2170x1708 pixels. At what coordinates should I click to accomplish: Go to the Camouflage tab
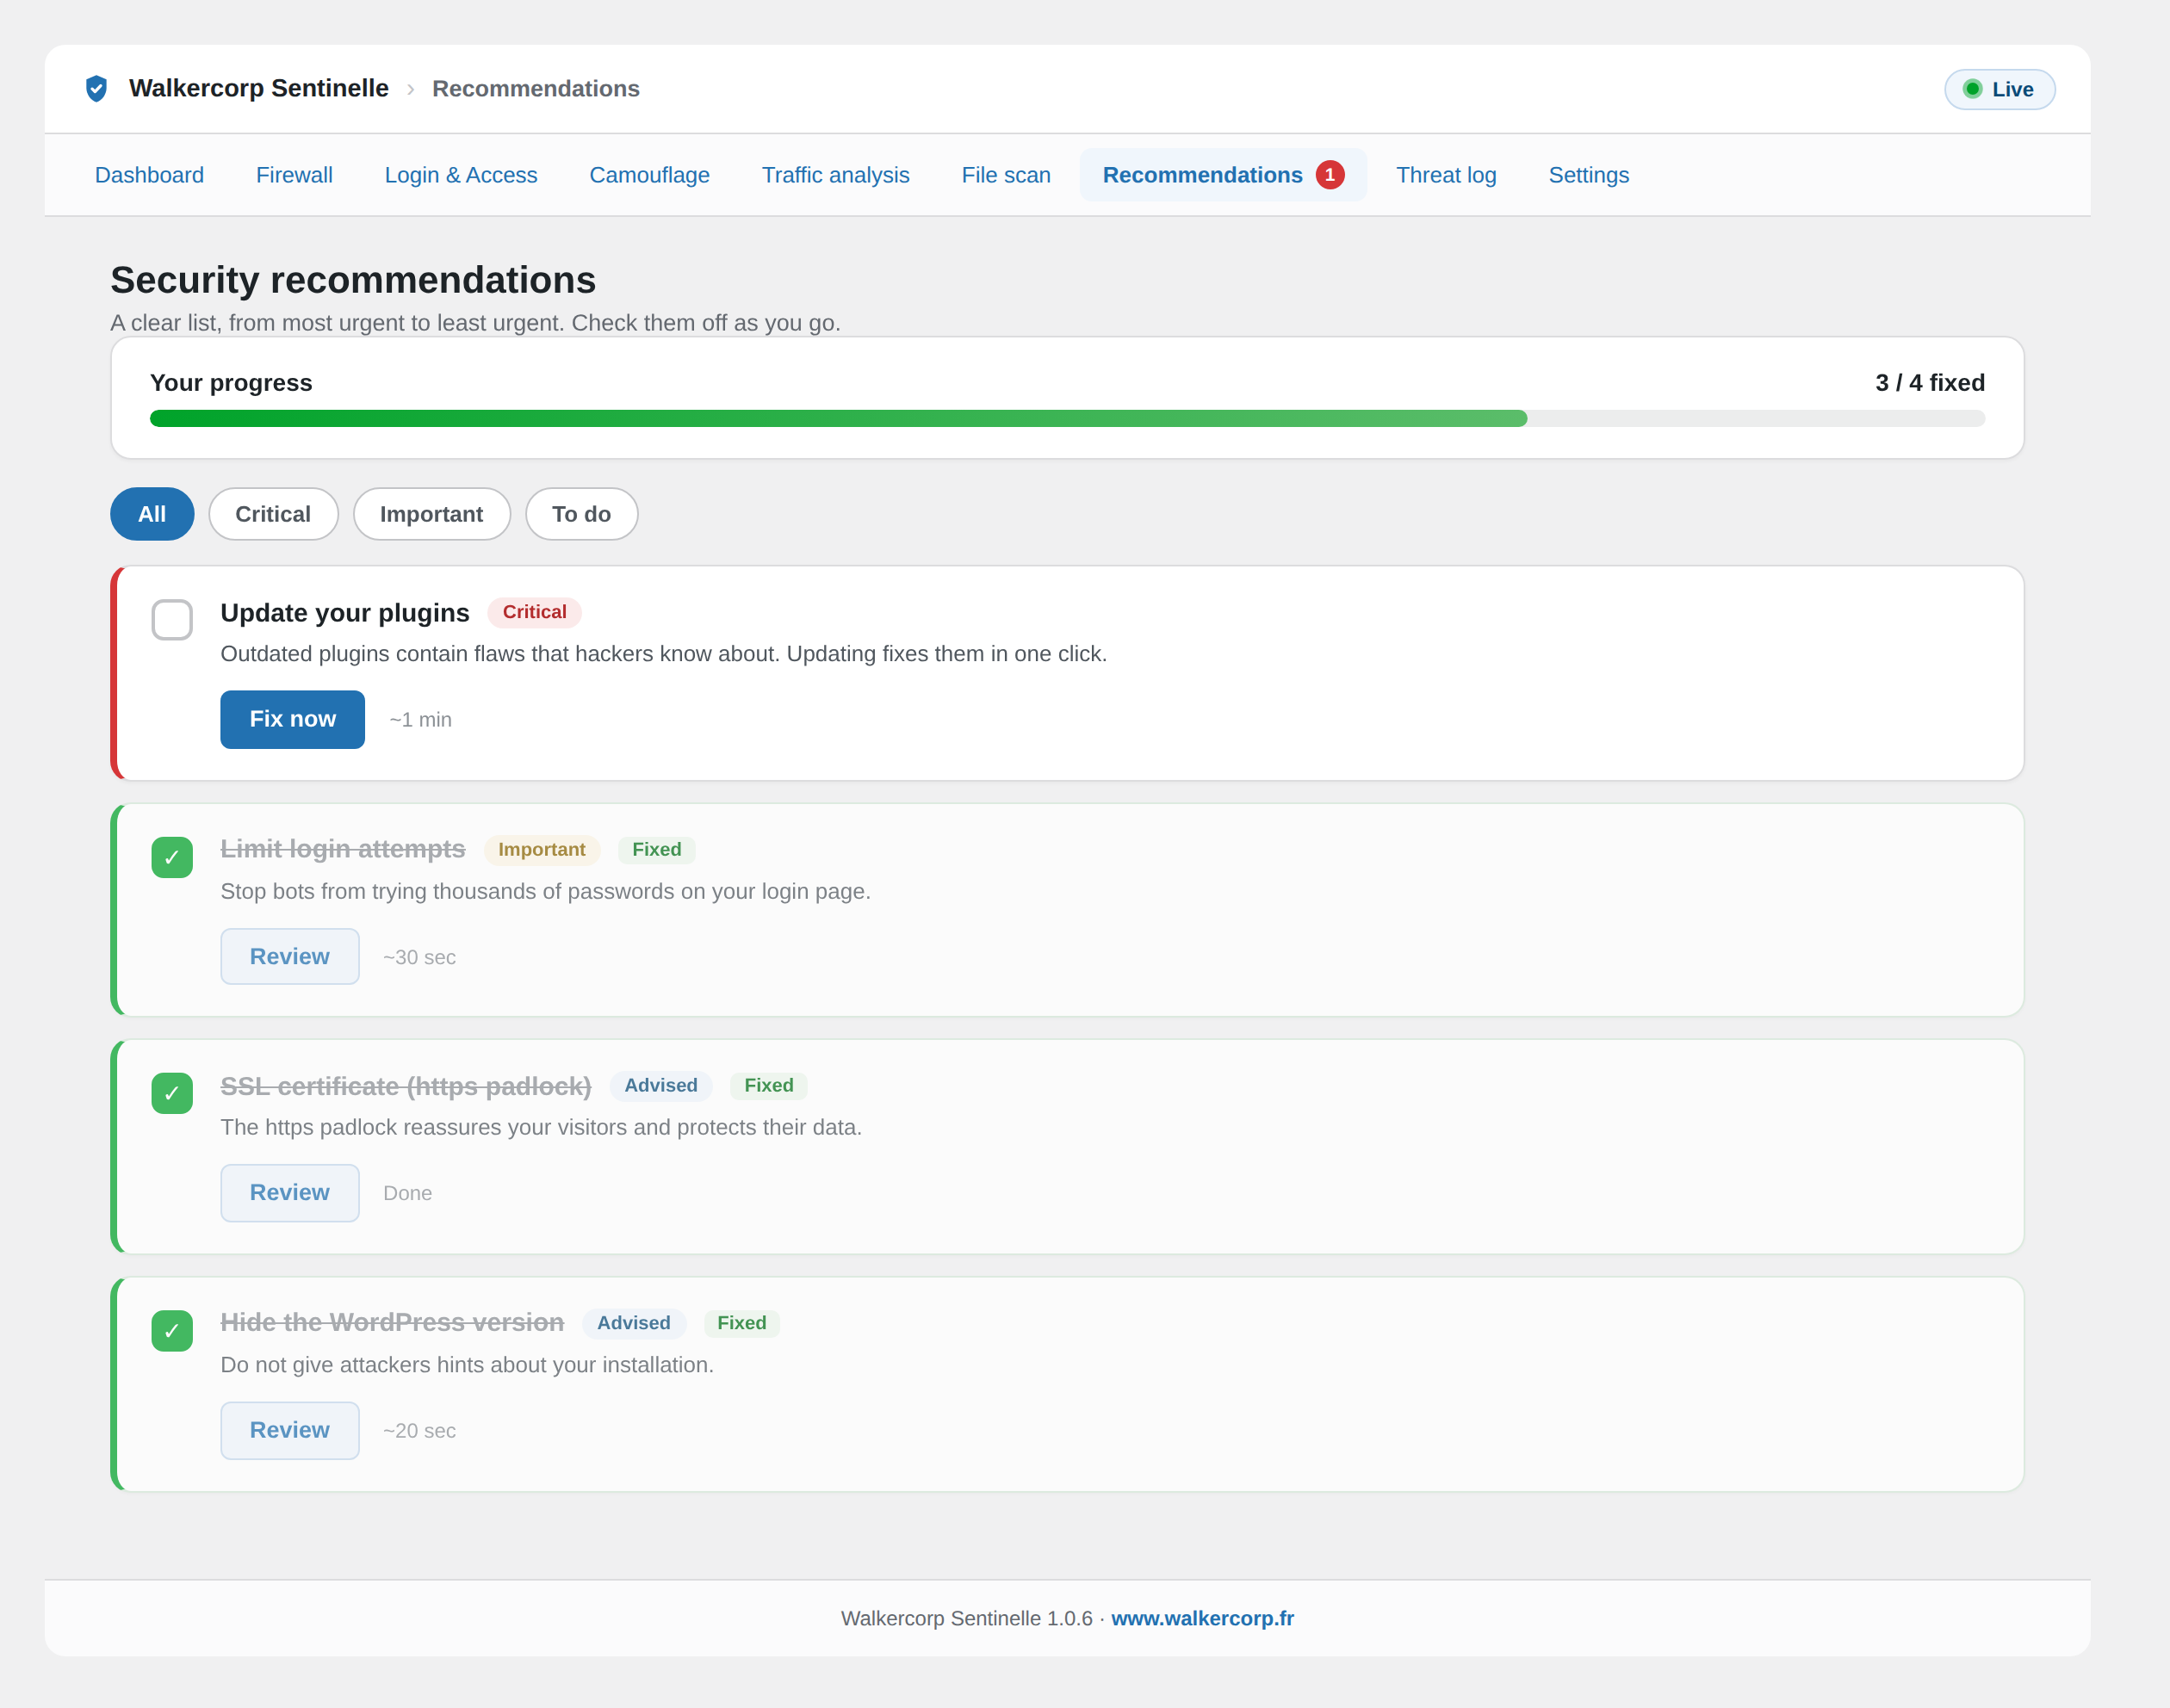649,175
